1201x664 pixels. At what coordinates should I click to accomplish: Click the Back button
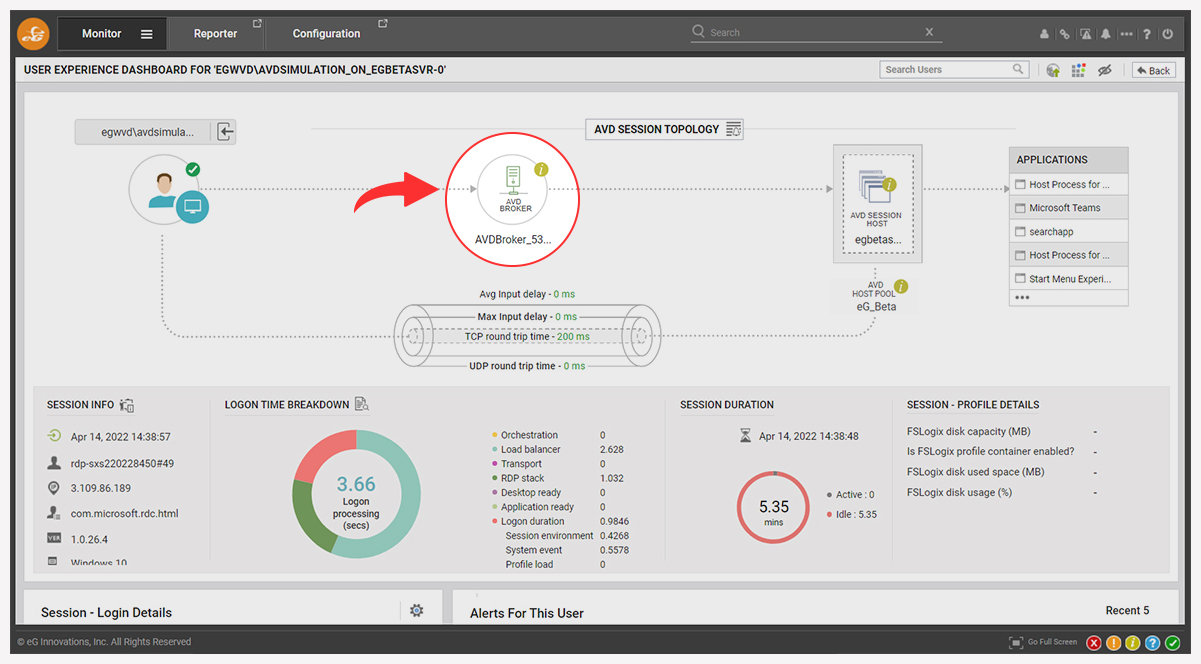pos(1154,70)
